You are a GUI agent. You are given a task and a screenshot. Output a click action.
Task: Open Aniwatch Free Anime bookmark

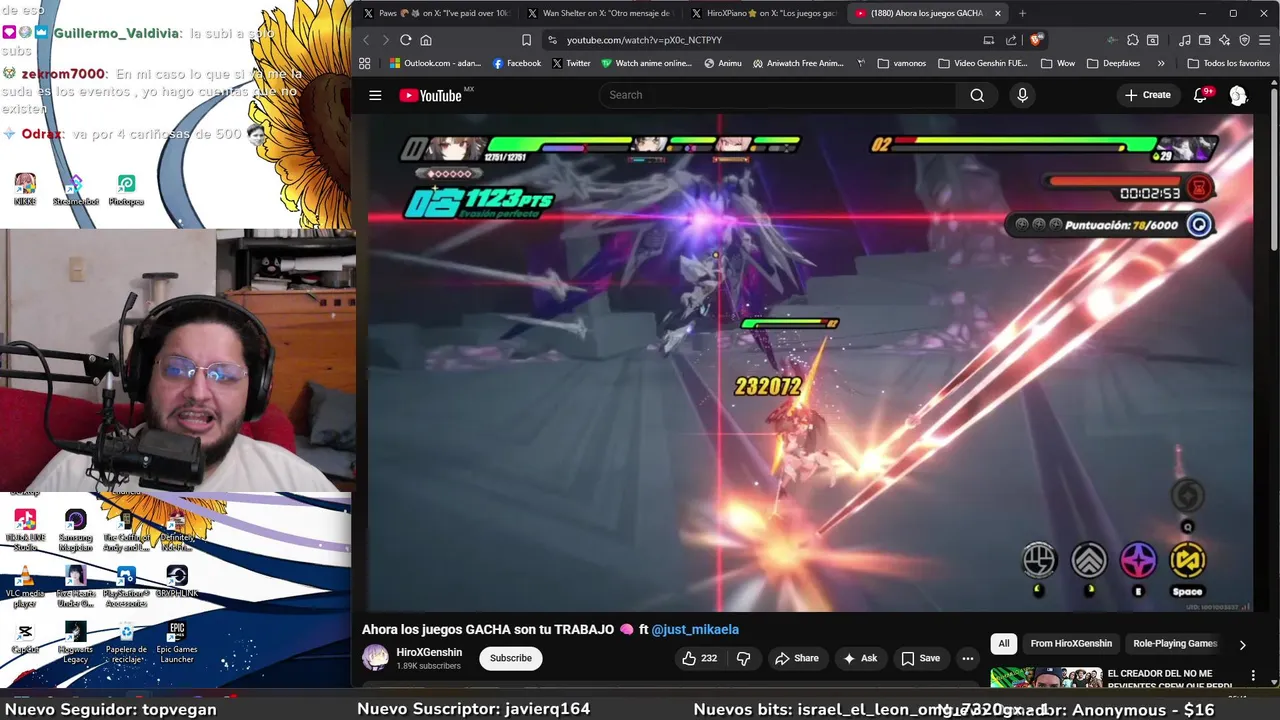[798, 63]
